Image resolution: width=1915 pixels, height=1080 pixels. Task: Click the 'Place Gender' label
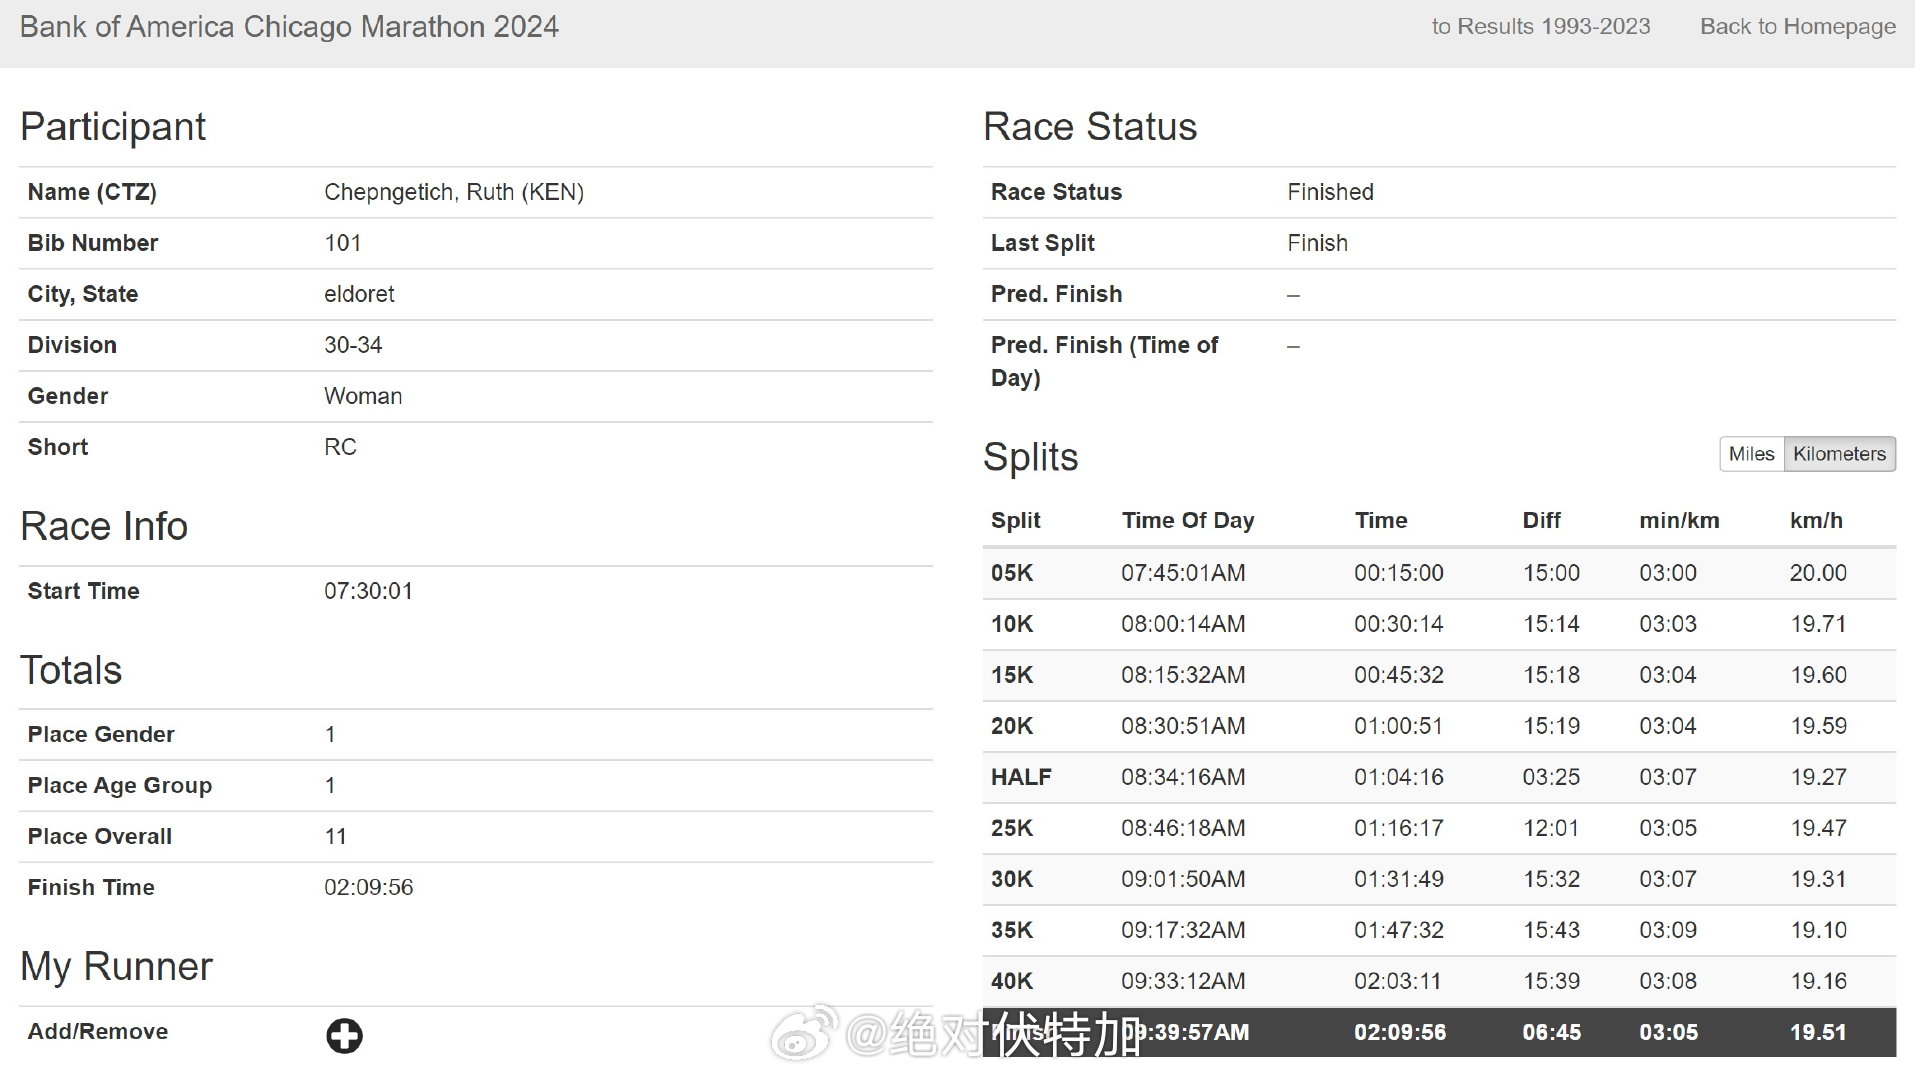click(101, 735)
